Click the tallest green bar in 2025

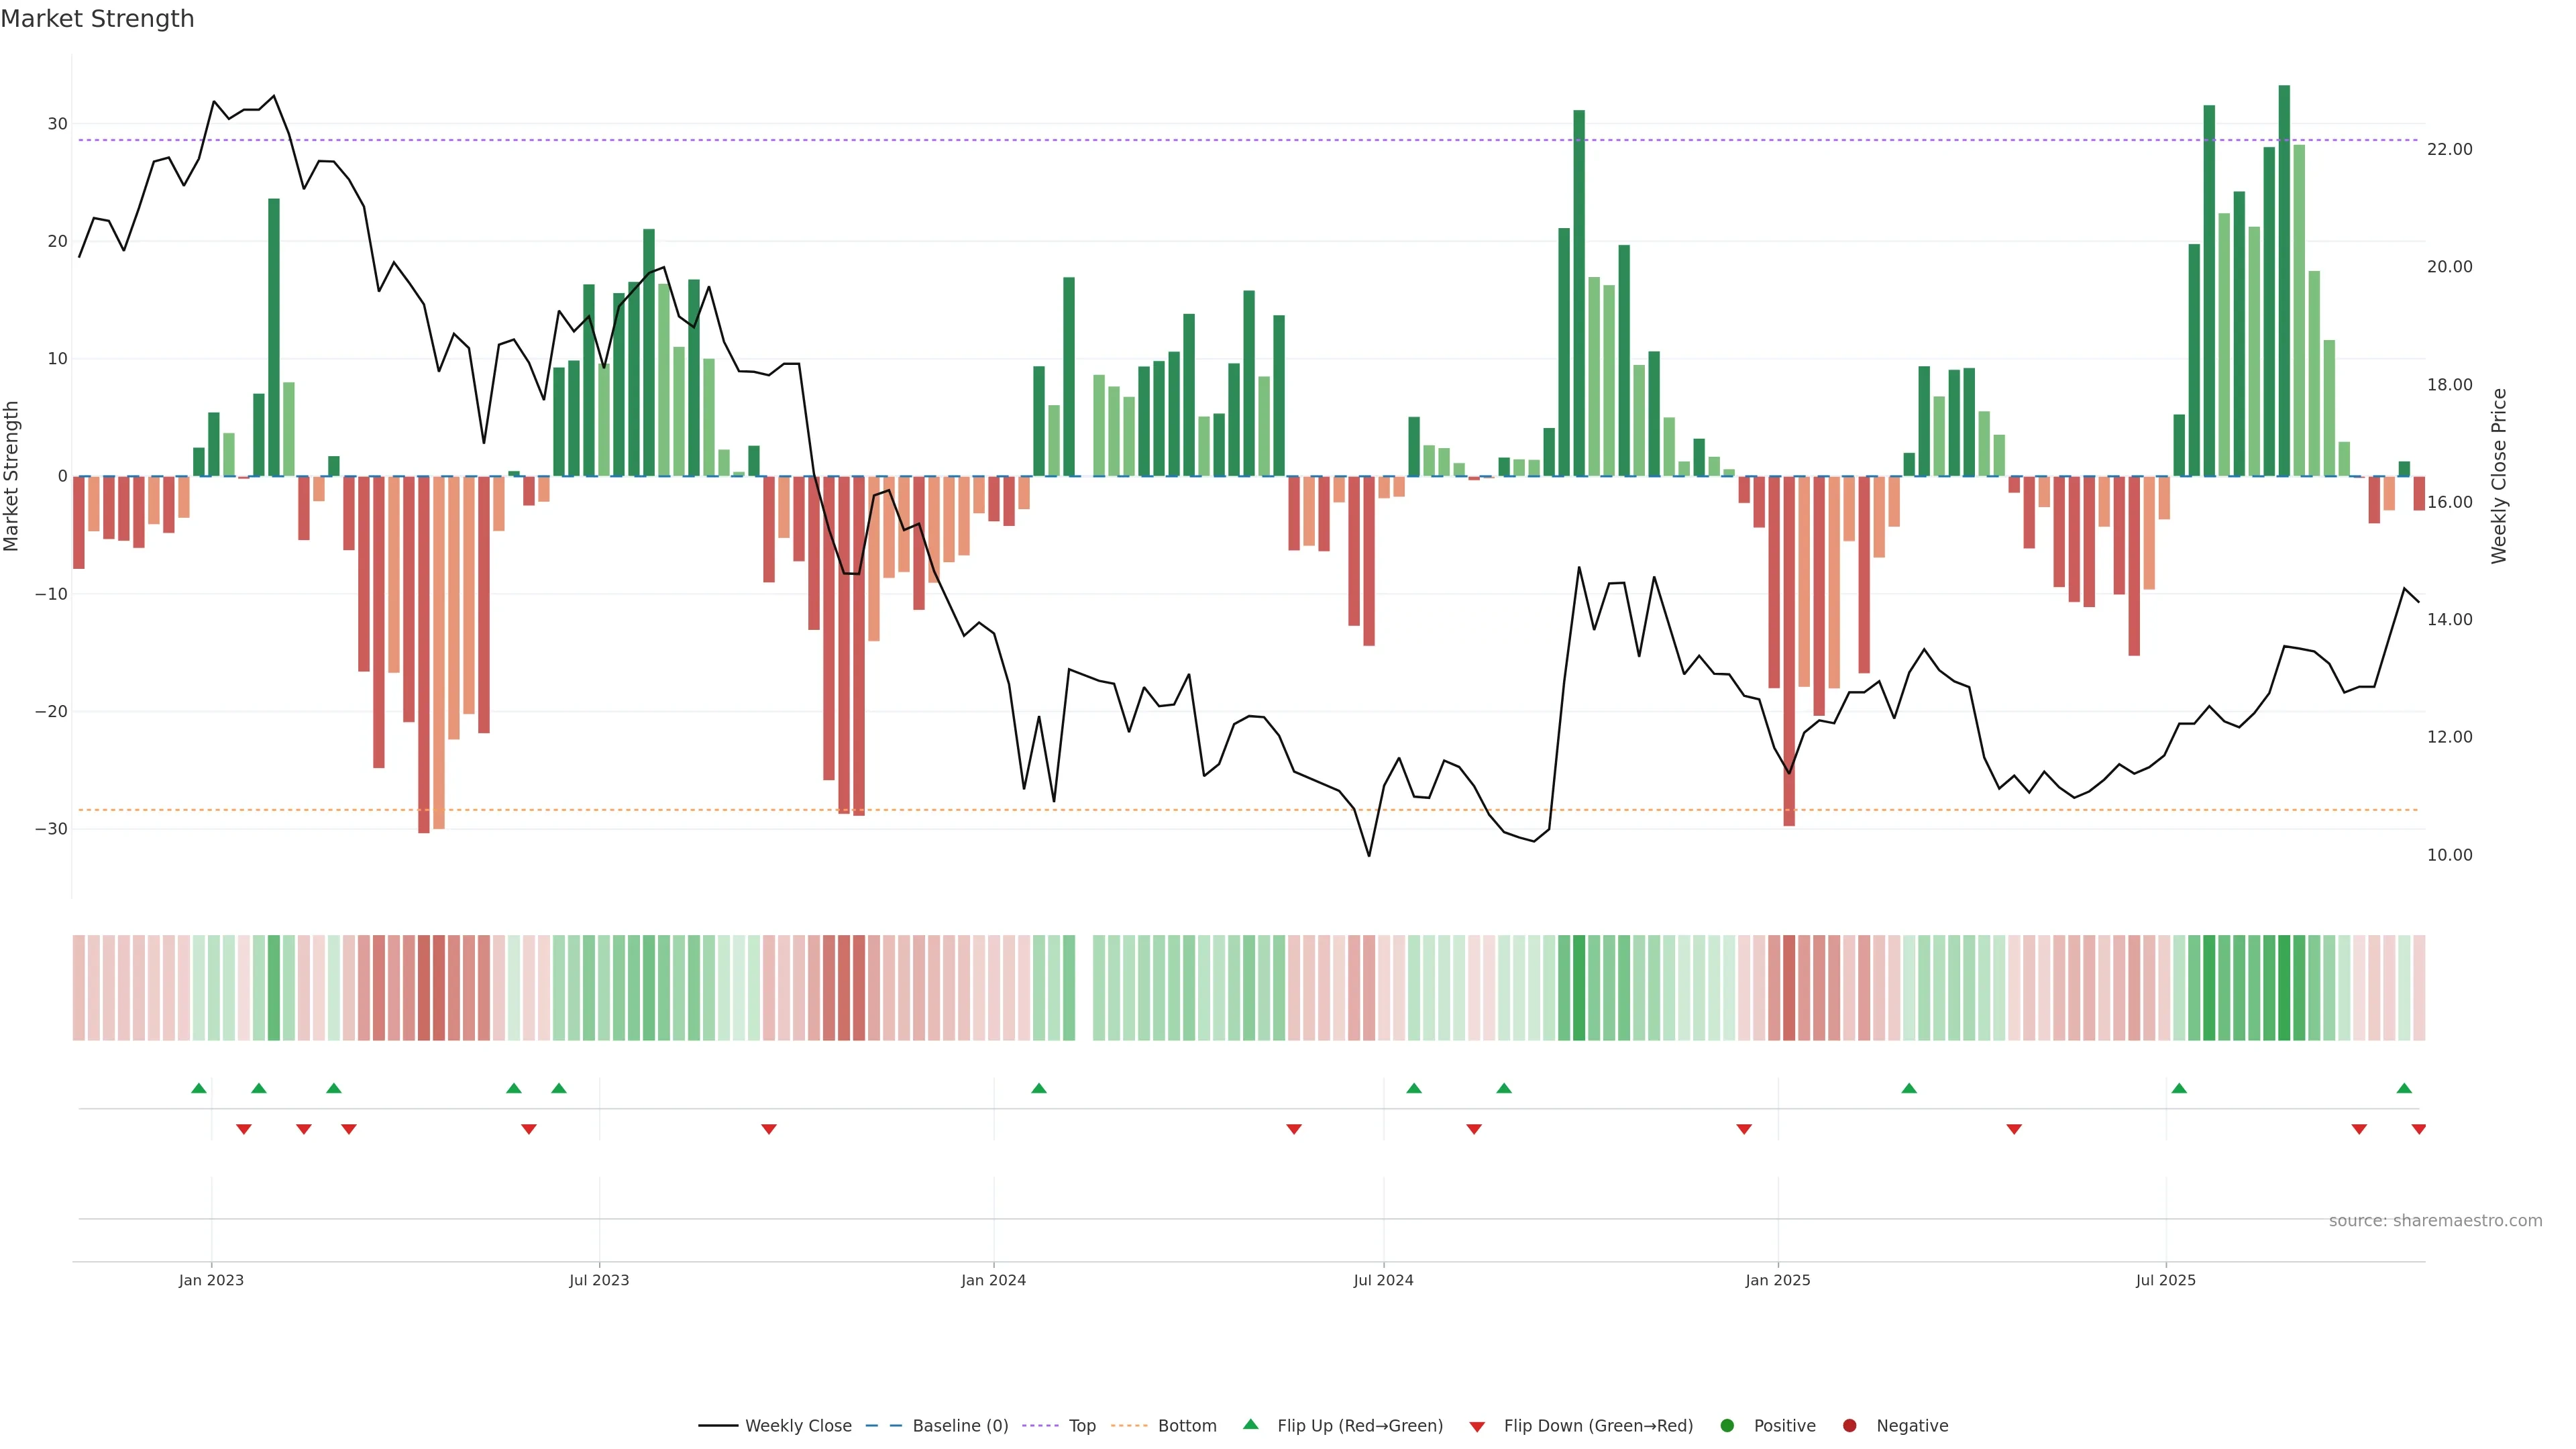pyautogui.click(x=2284, y=280)
